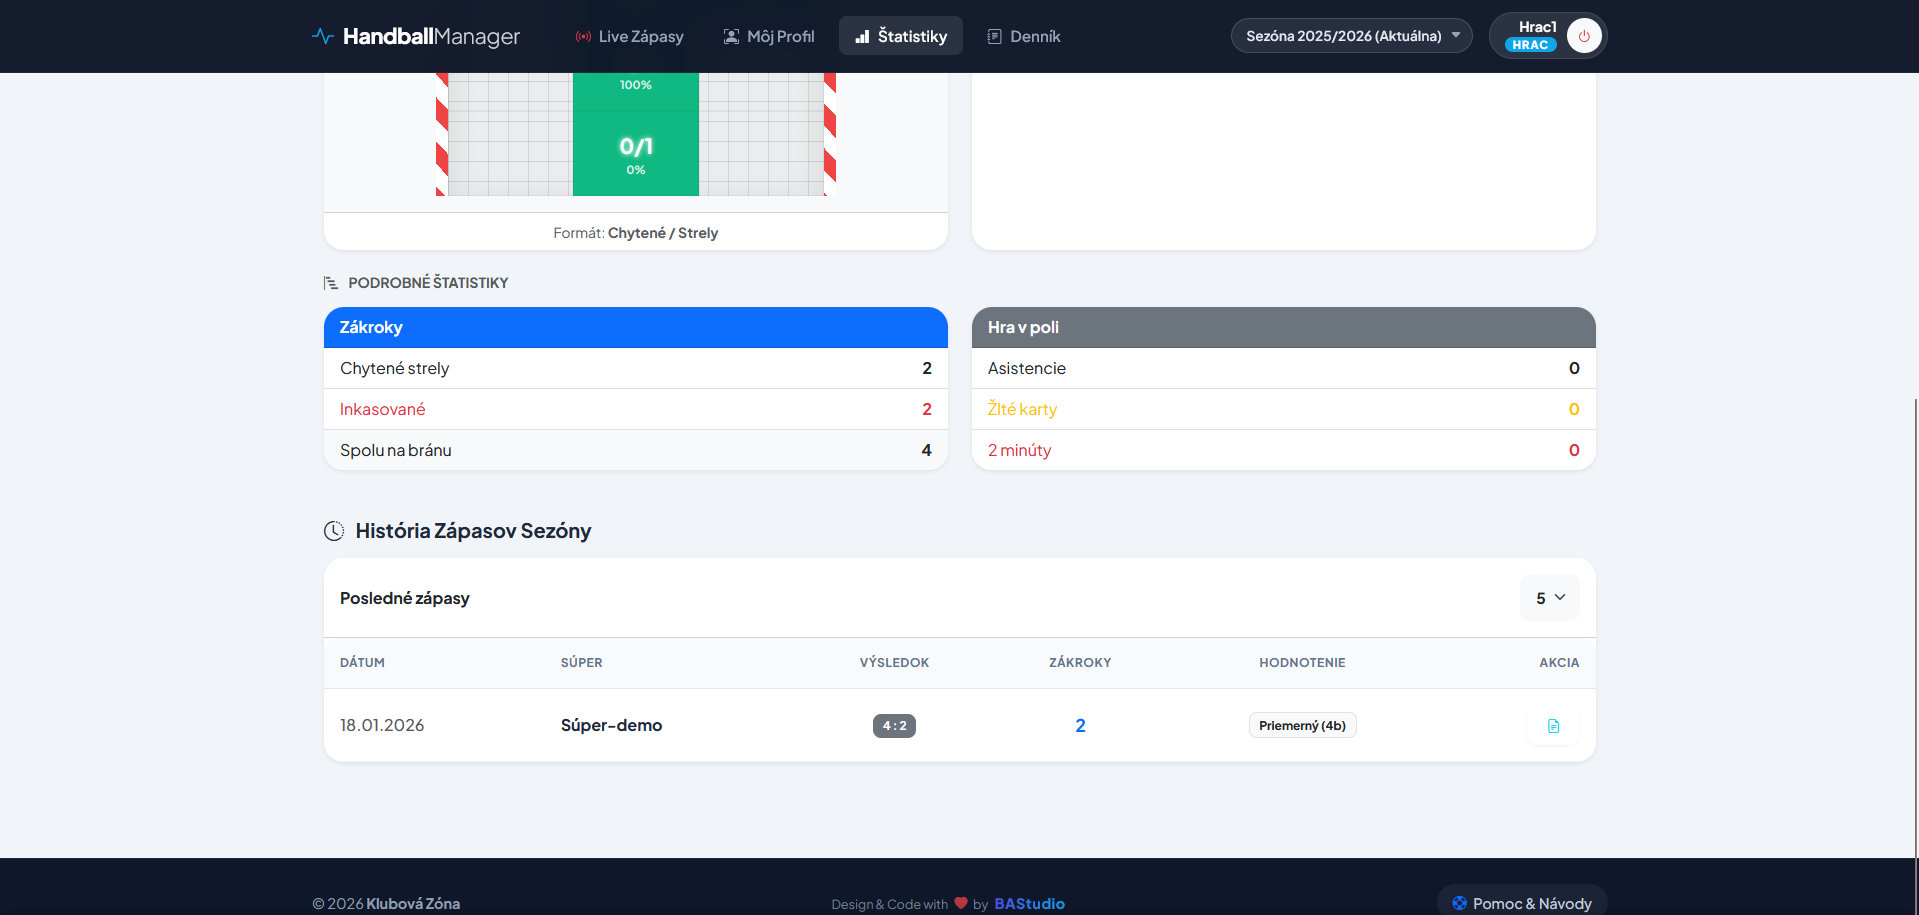Expand the matches count dropdown showing 5

(x=1549, y=598)
